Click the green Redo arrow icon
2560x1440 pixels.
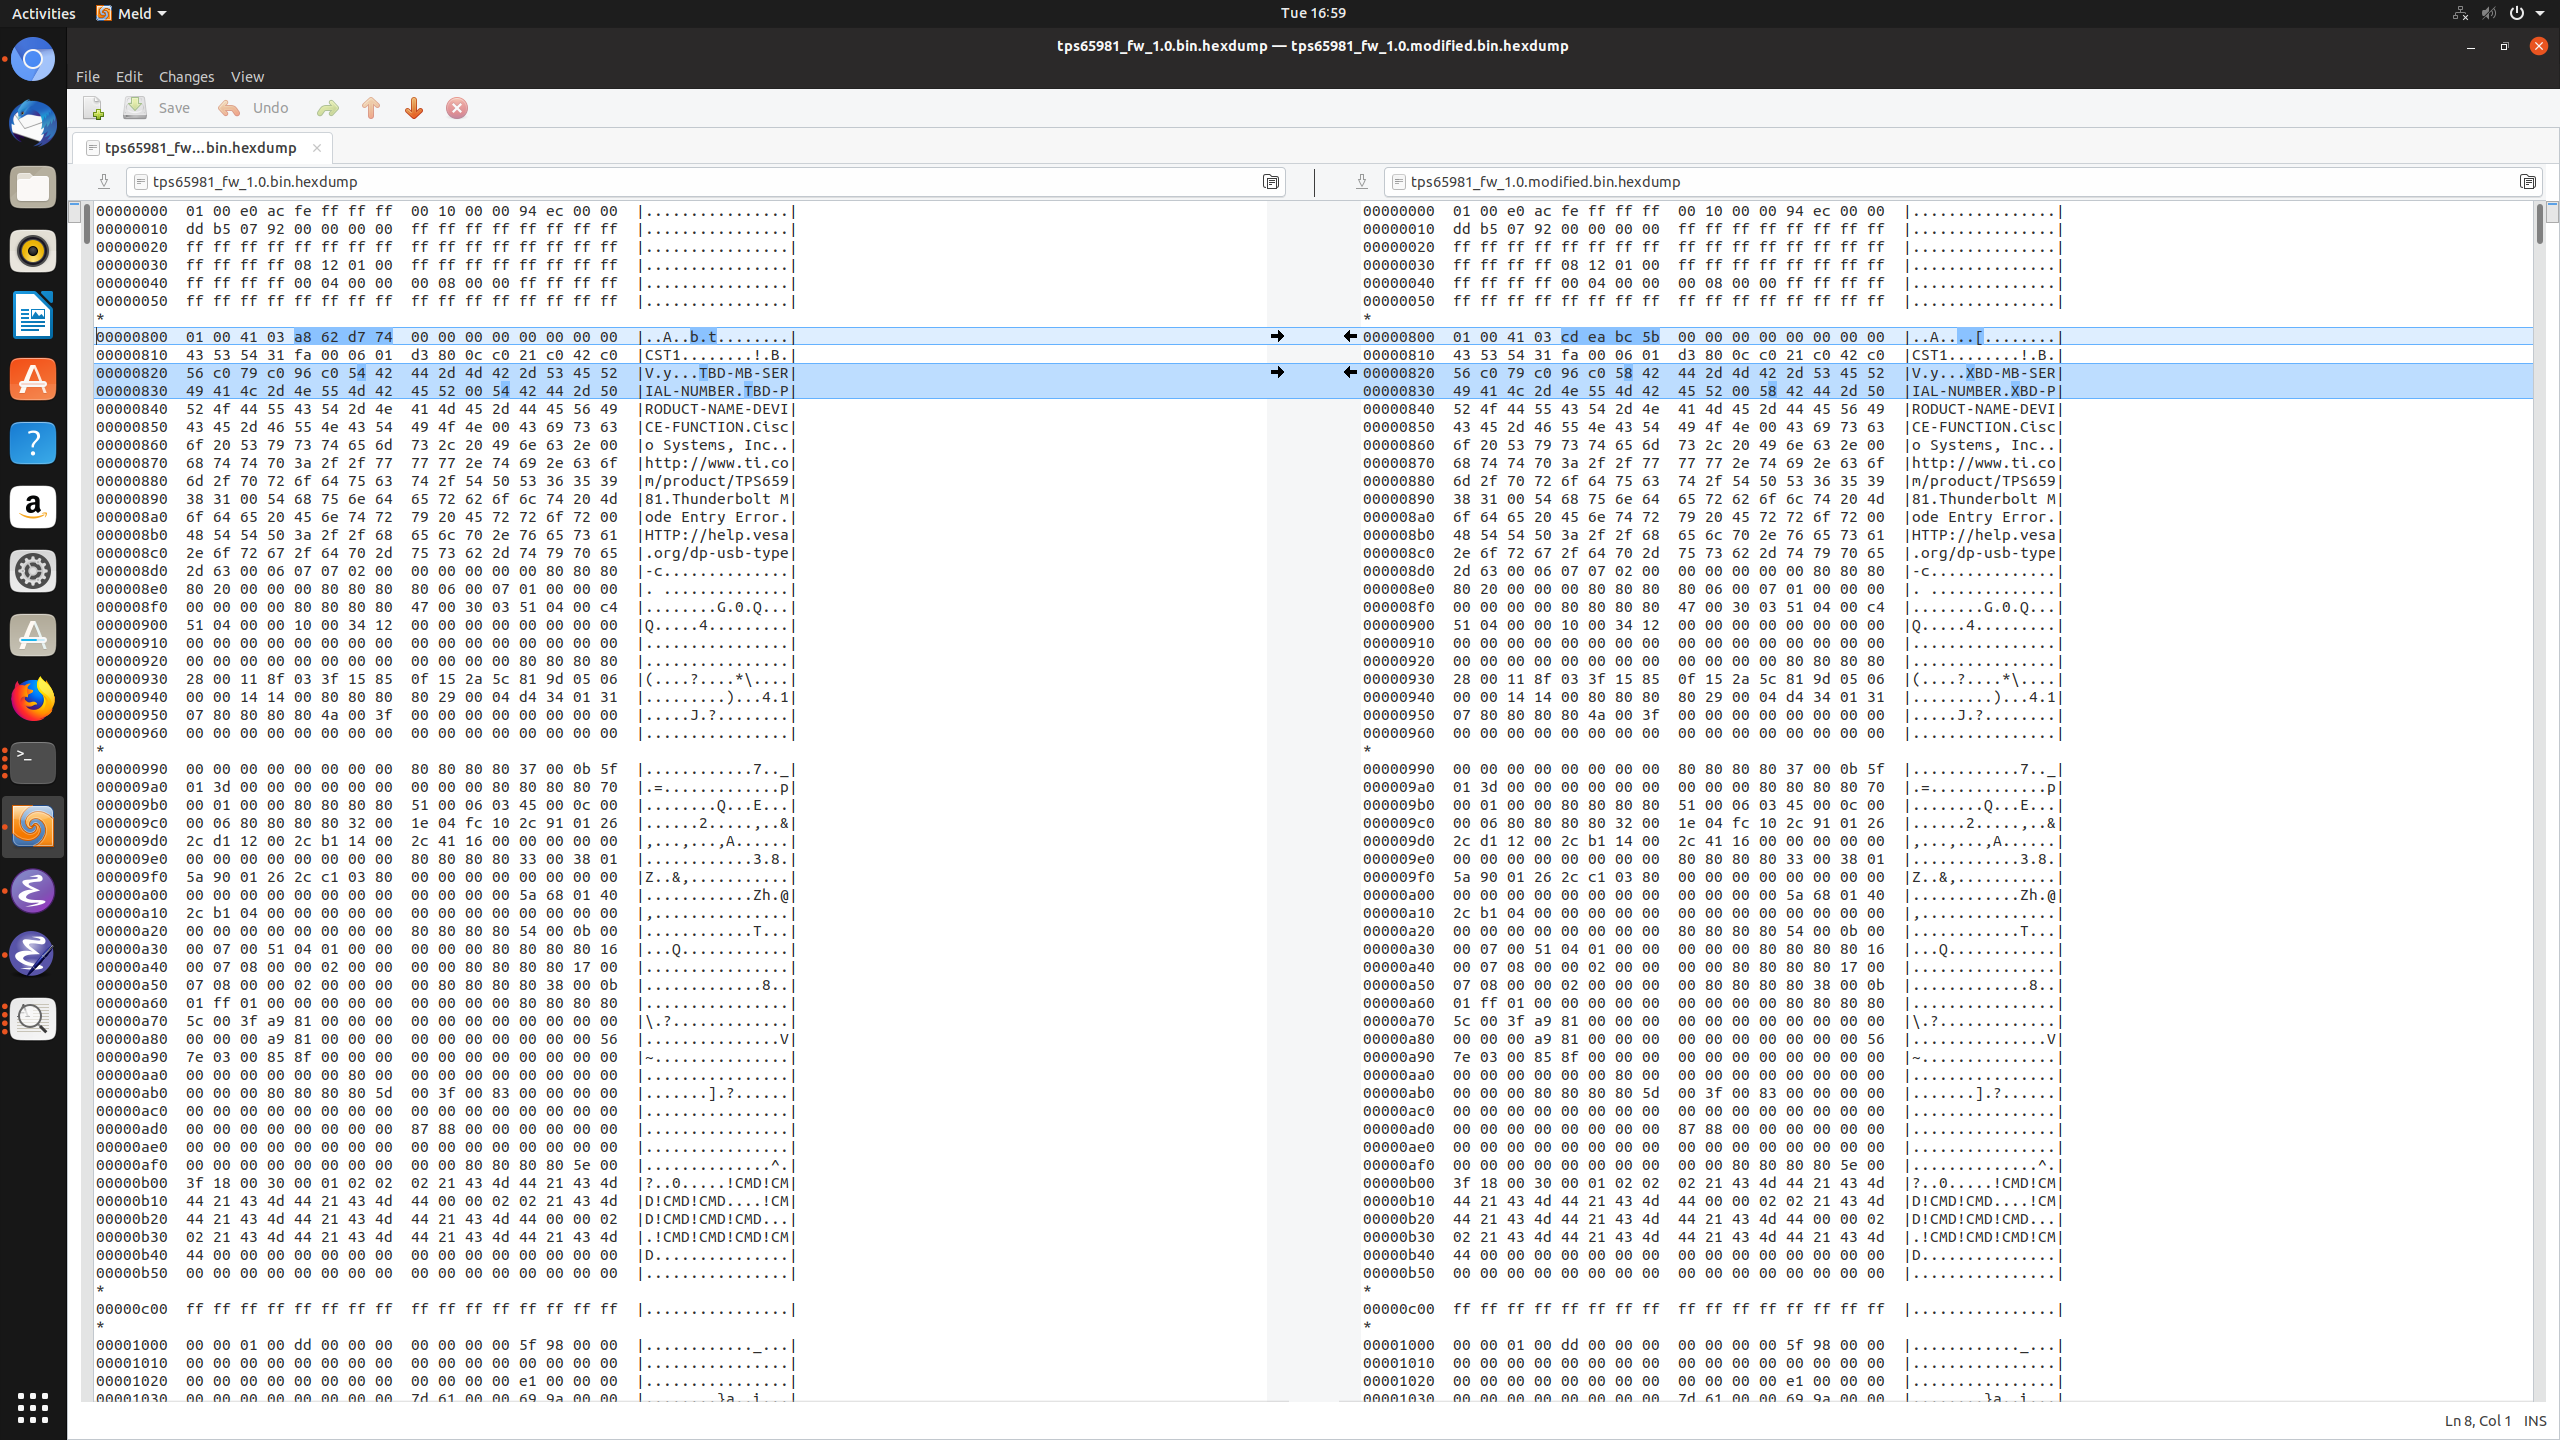point(327,108)
